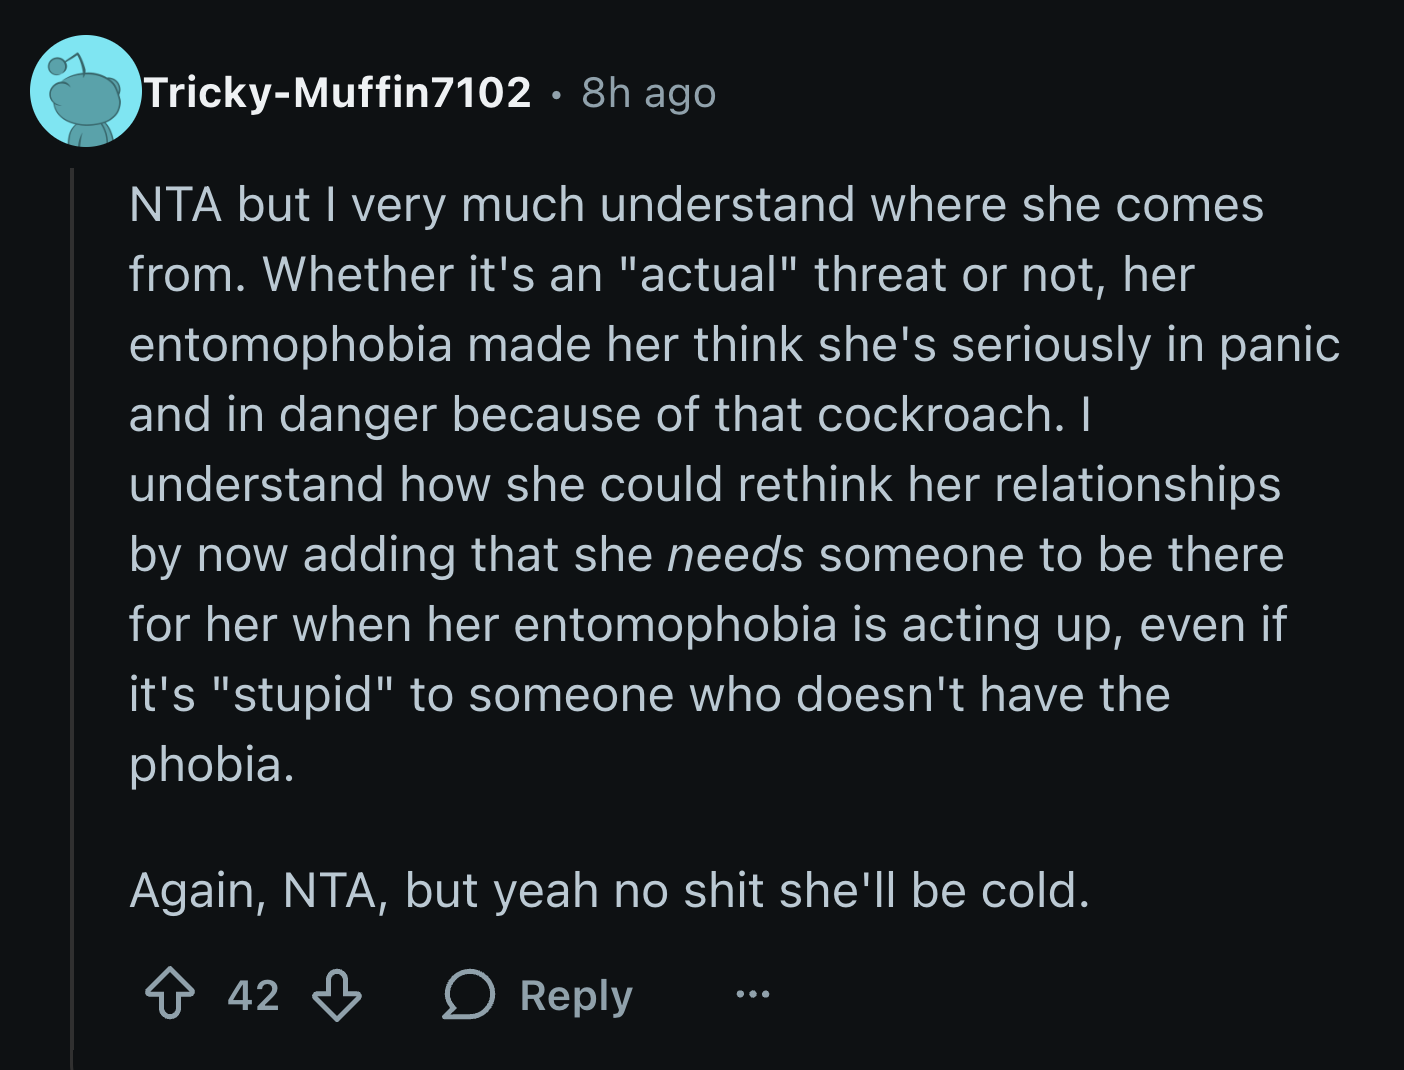This screenshot has height=1070, width=1404.
Task: Click the speech bubble reply icon
Action: pos(470,994)
